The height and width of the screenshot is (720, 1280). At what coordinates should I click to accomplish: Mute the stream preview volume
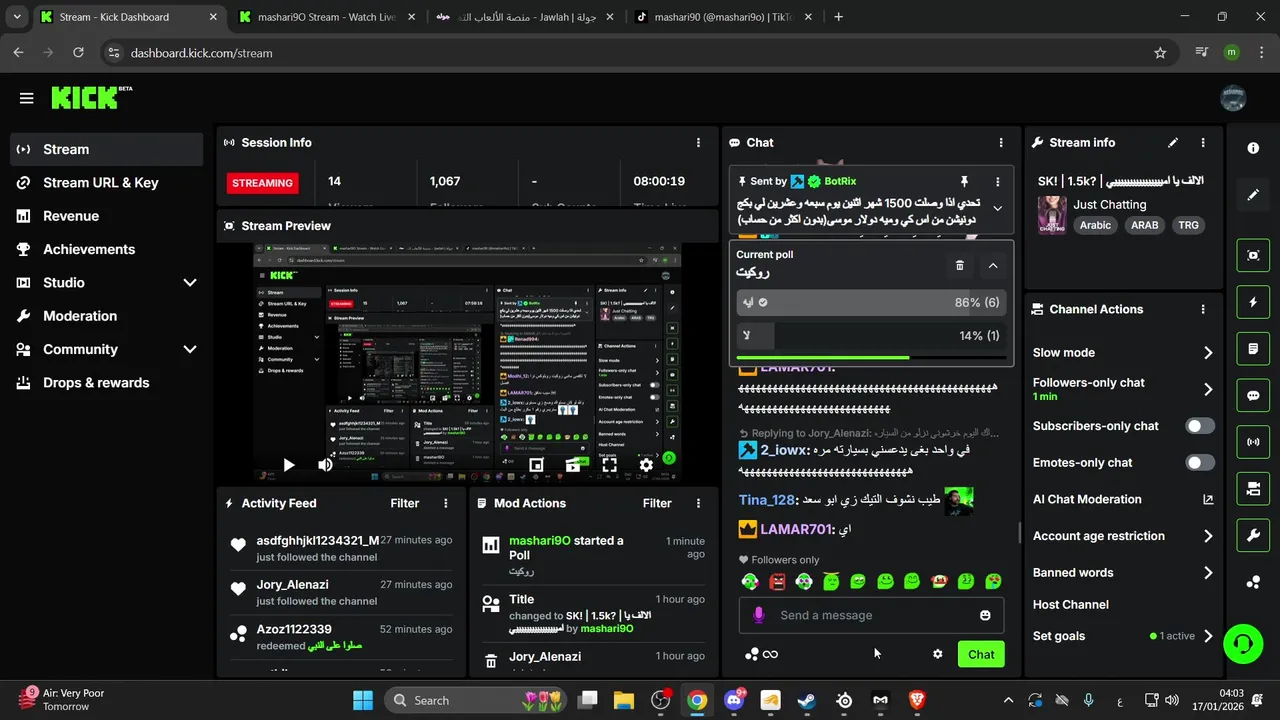tap(325, 465)
